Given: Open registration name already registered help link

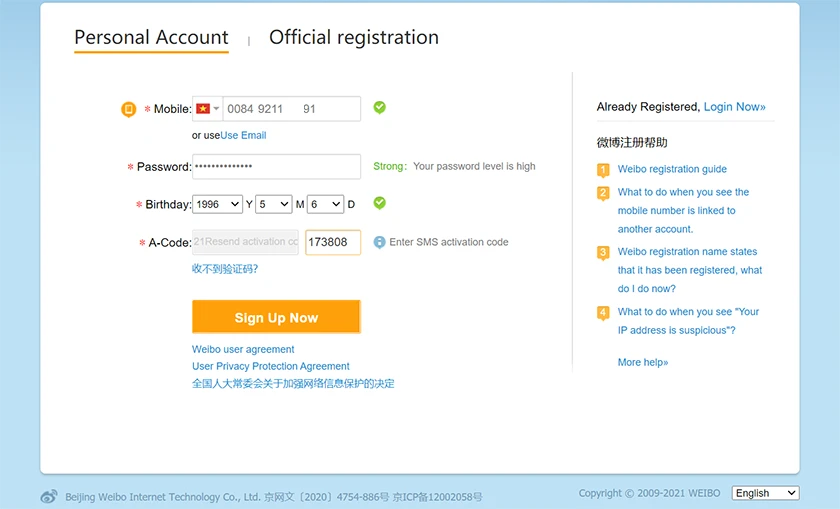Looking at the screenshot, I should (x=689, y=270).
